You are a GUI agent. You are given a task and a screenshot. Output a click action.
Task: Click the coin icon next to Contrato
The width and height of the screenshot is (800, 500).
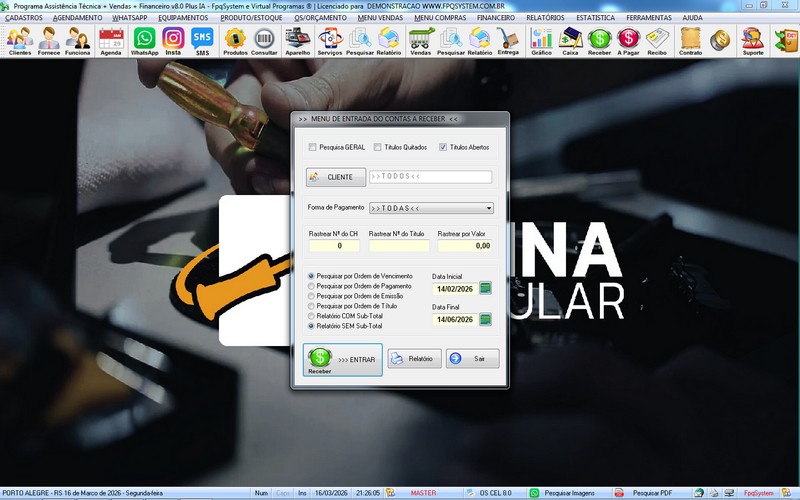pos(720,40)
